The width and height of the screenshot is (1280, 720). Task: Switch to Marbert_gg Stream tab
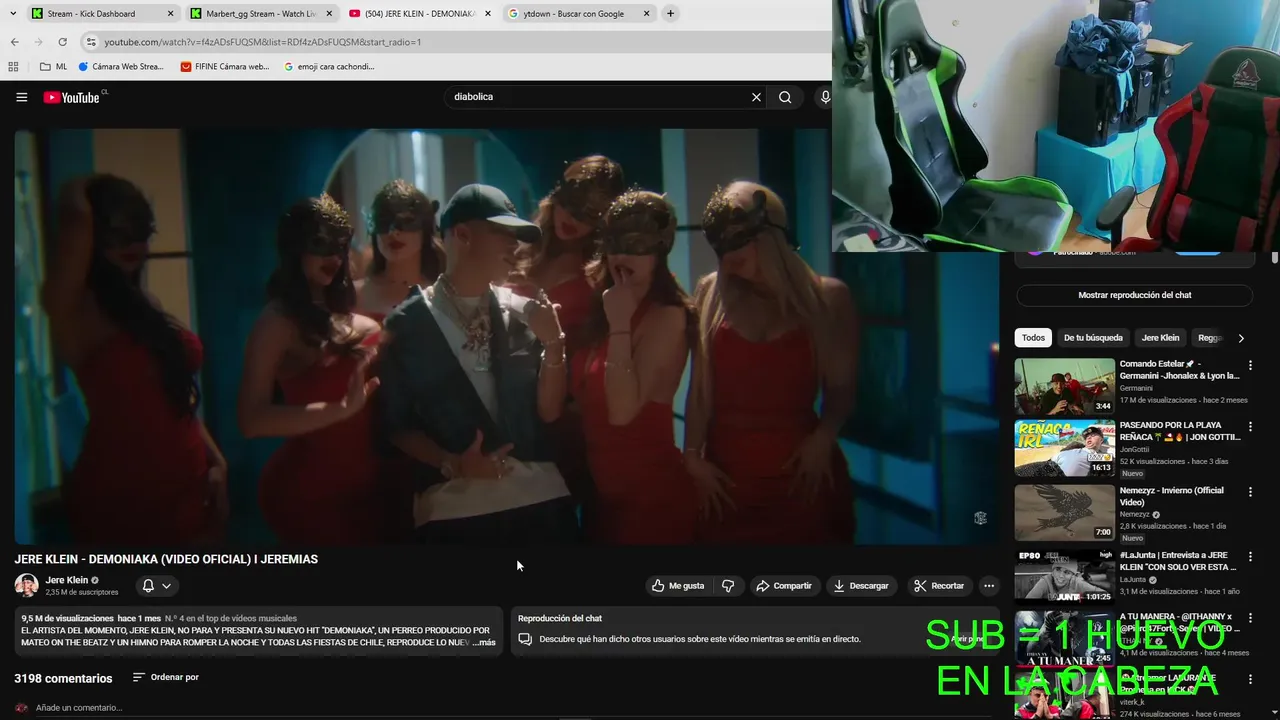click(x=260, y=14)
